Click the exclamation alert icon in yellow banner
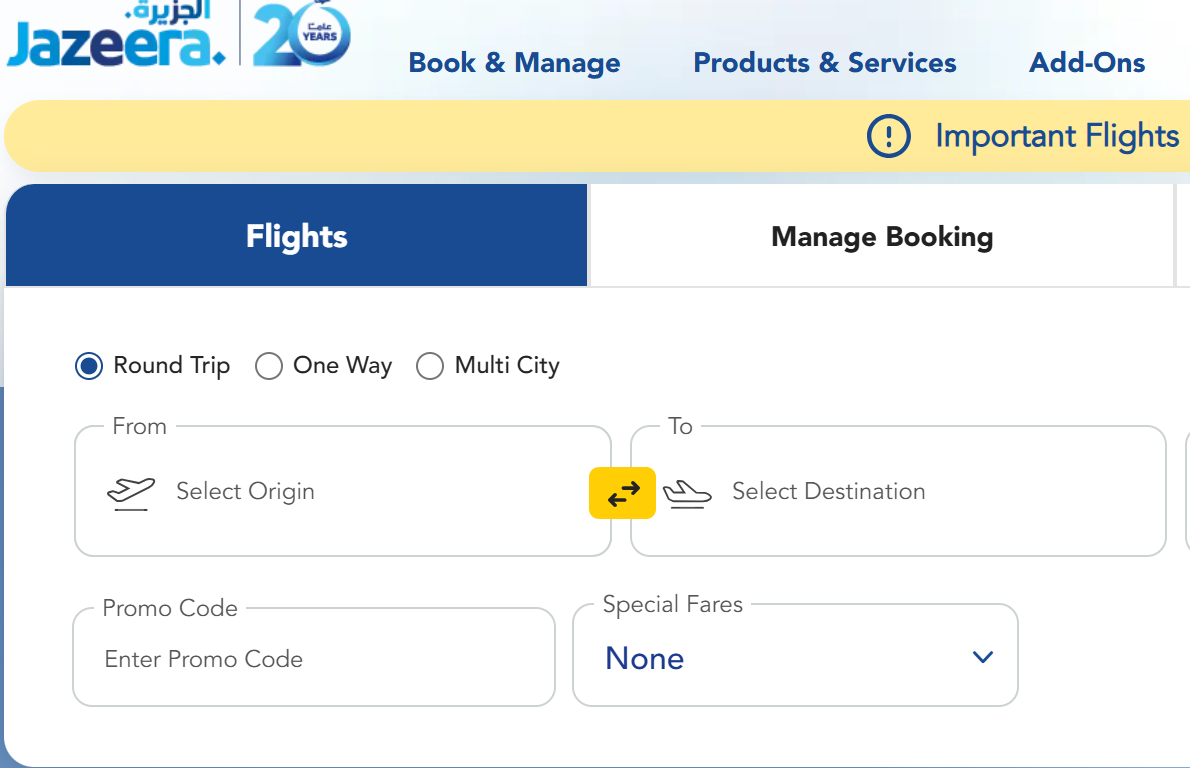Viewport: 1190px width, 768px height. coord(888,136)
